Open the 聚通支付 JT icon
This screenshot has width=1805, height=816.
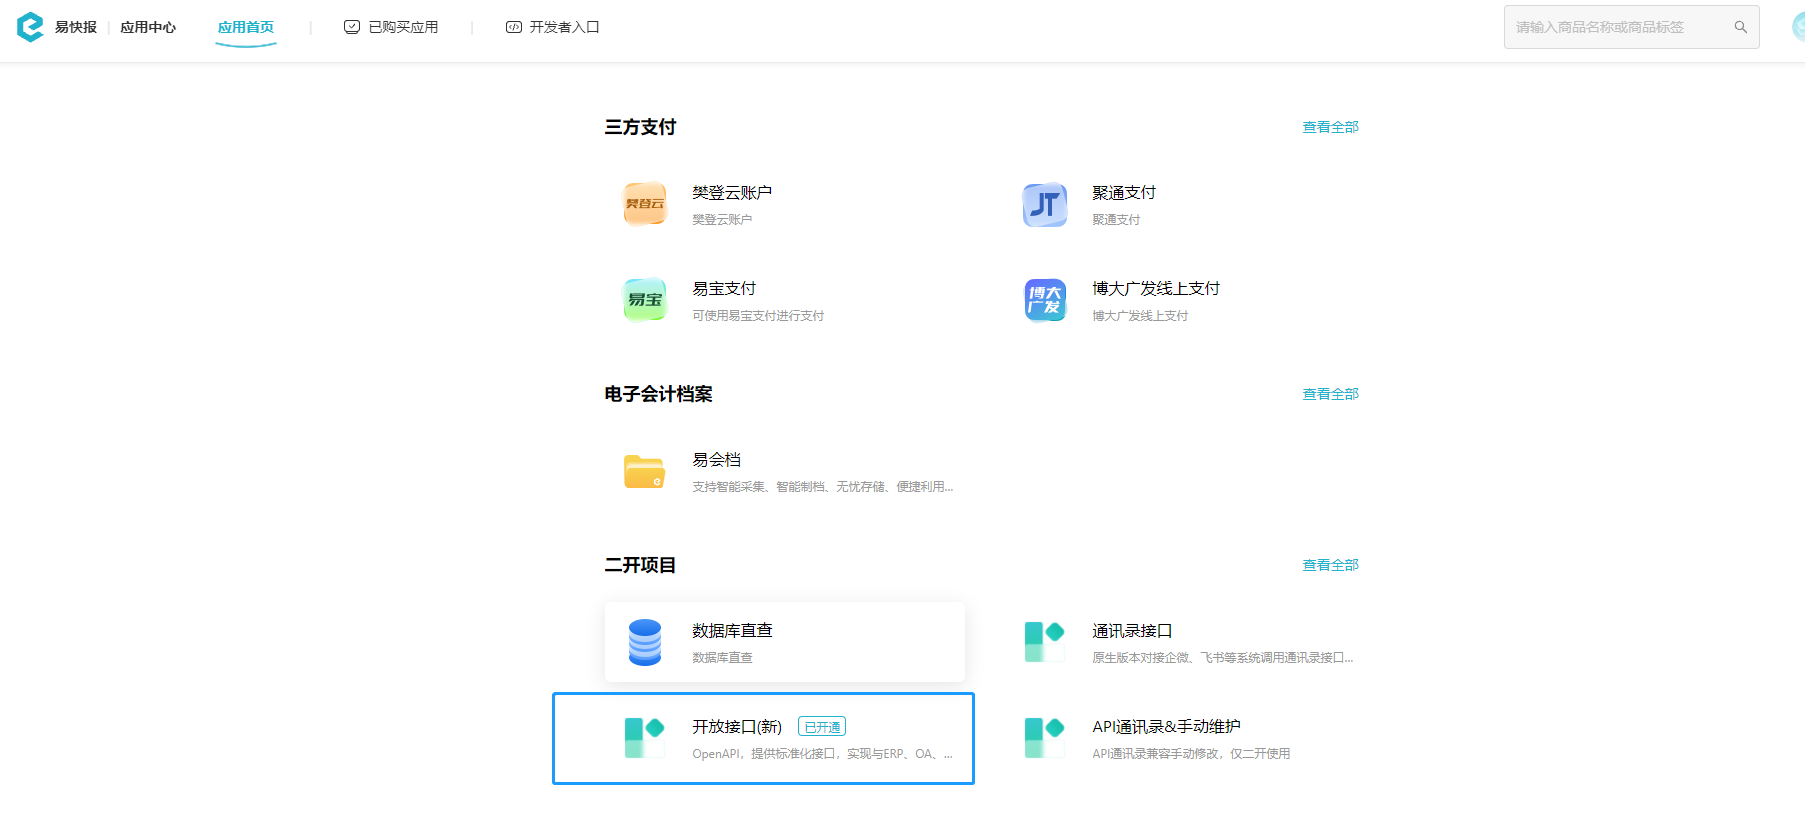1045,204
